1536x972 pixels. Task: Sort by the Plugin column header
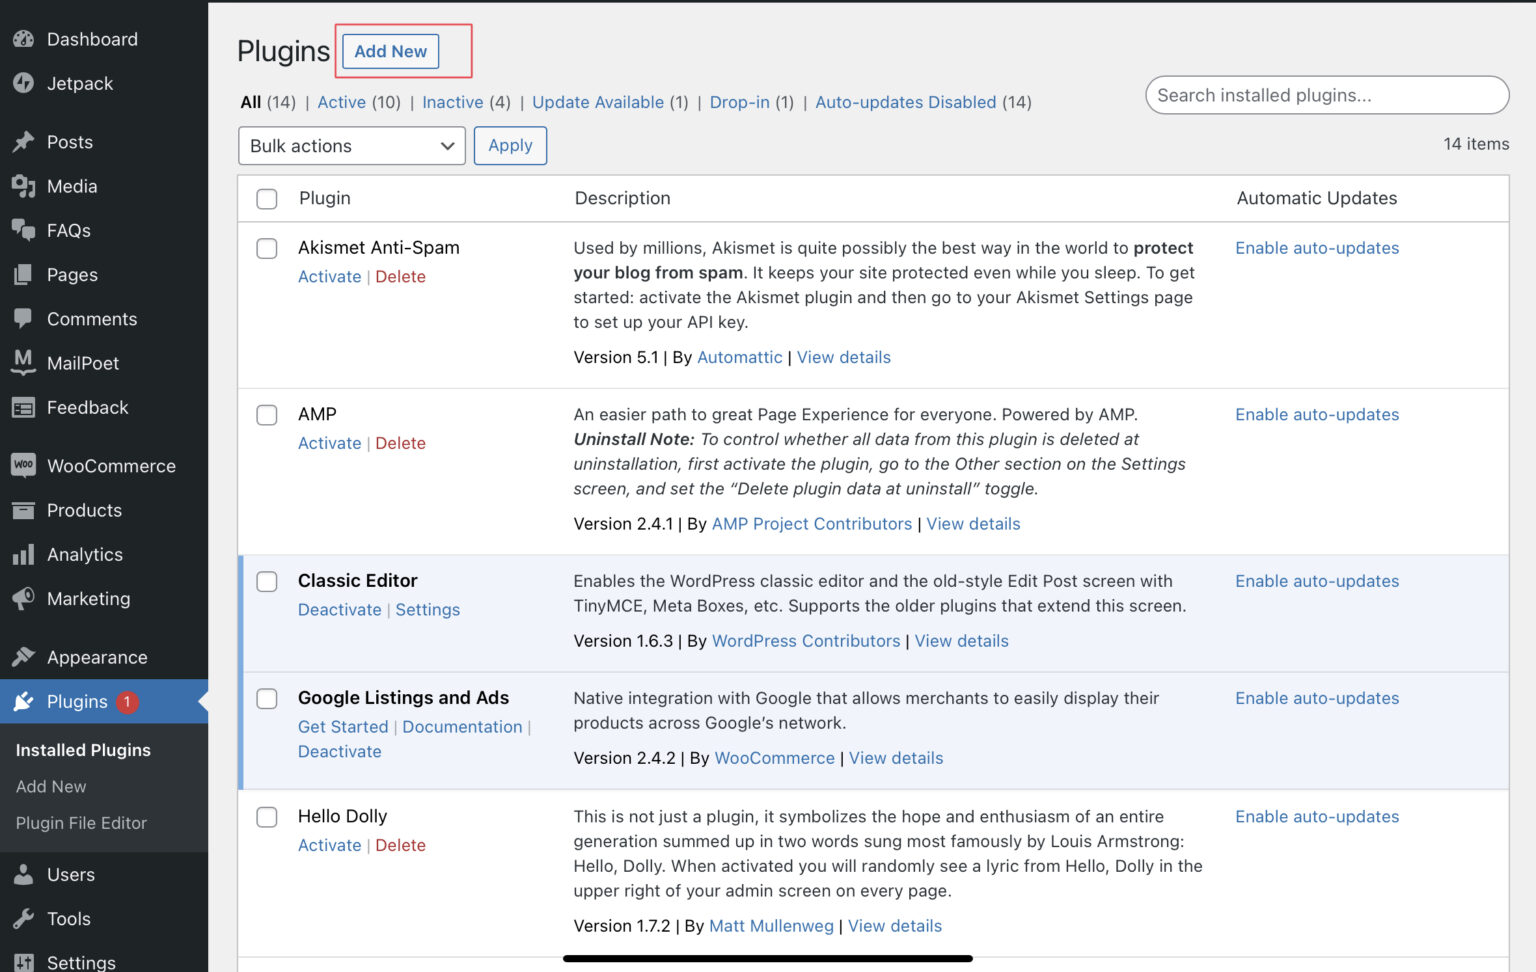325,198
